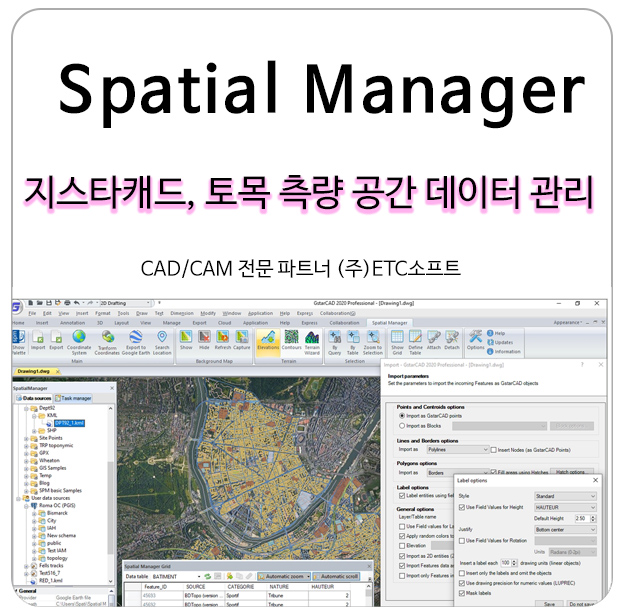The image size is (624, 615).
Task: Open the Dimension menu
Action: click(182, 313)
